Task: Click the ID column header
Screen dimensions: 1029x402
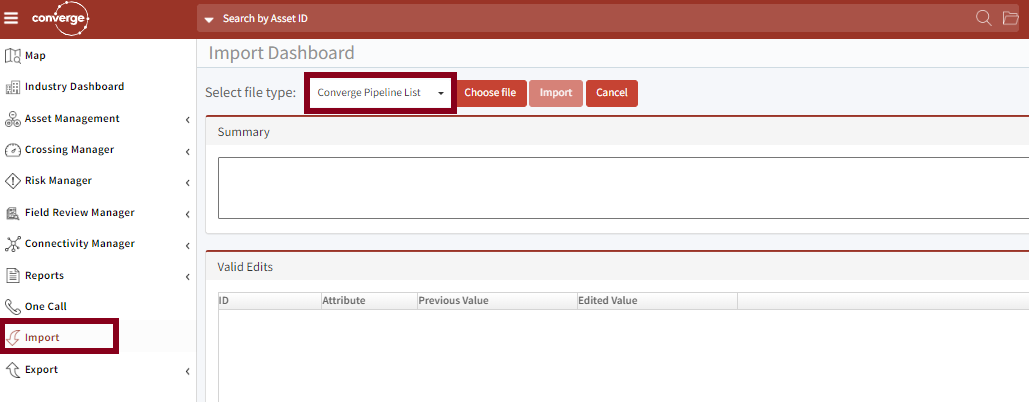Action: pos(269,301)
